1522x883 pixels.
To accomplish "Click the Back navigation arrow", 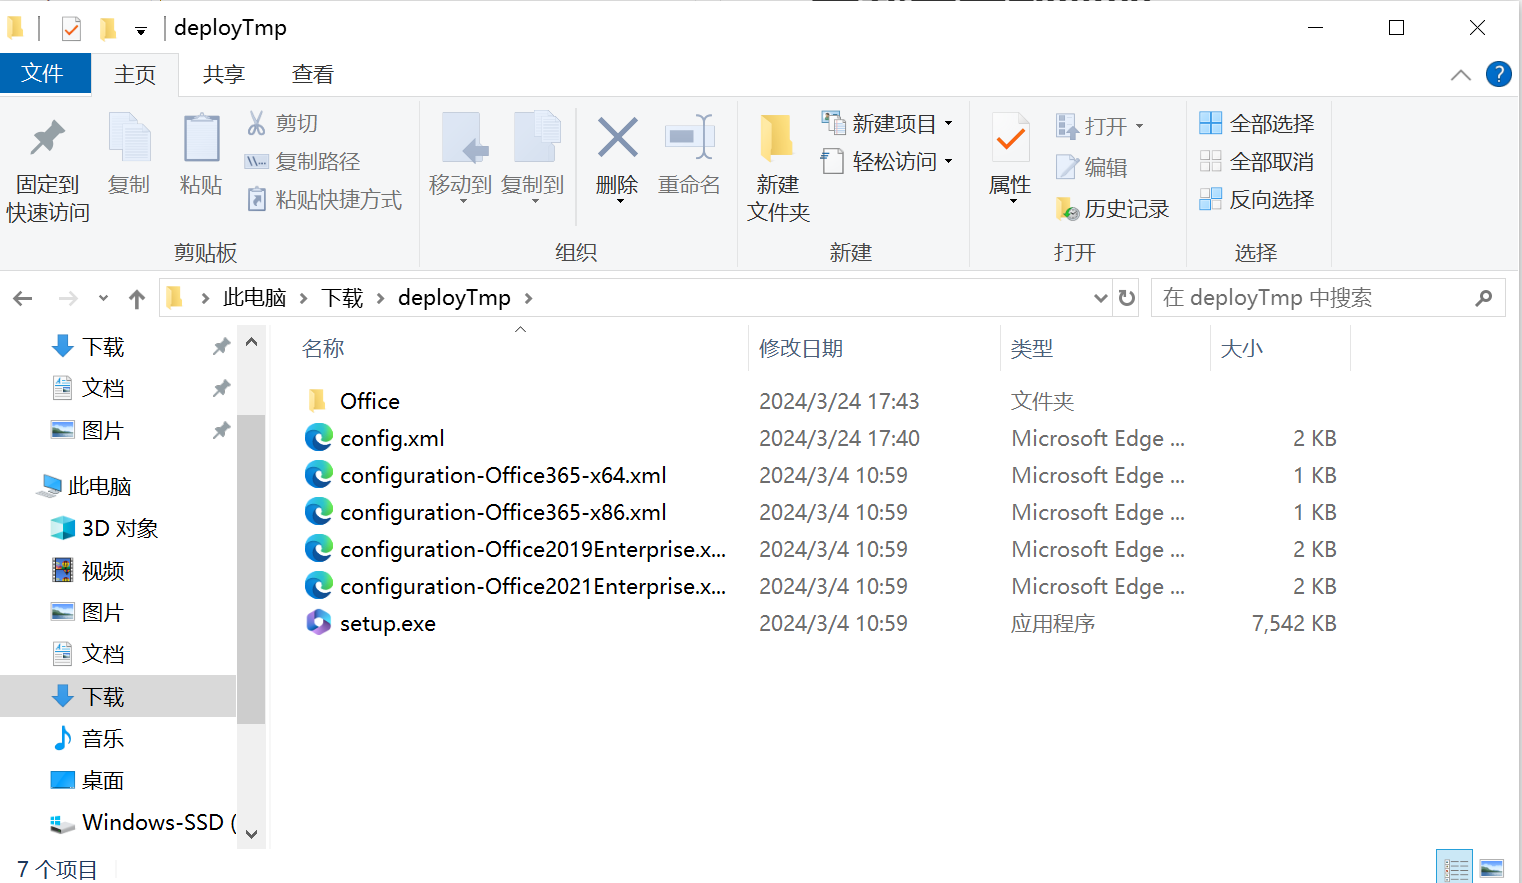I will [x=23, y=298].
